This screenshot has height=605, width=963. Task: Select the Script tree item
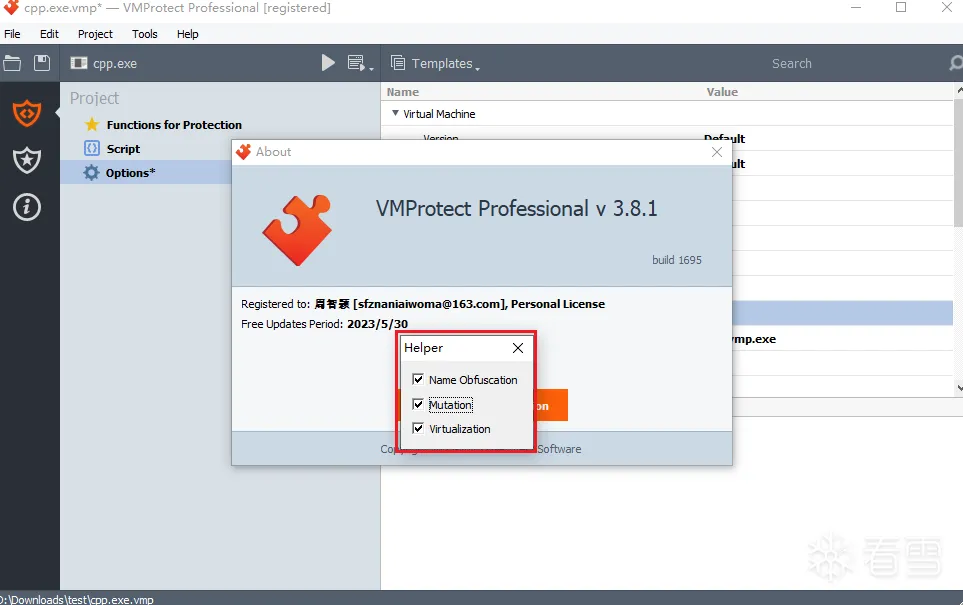point(123,149)
